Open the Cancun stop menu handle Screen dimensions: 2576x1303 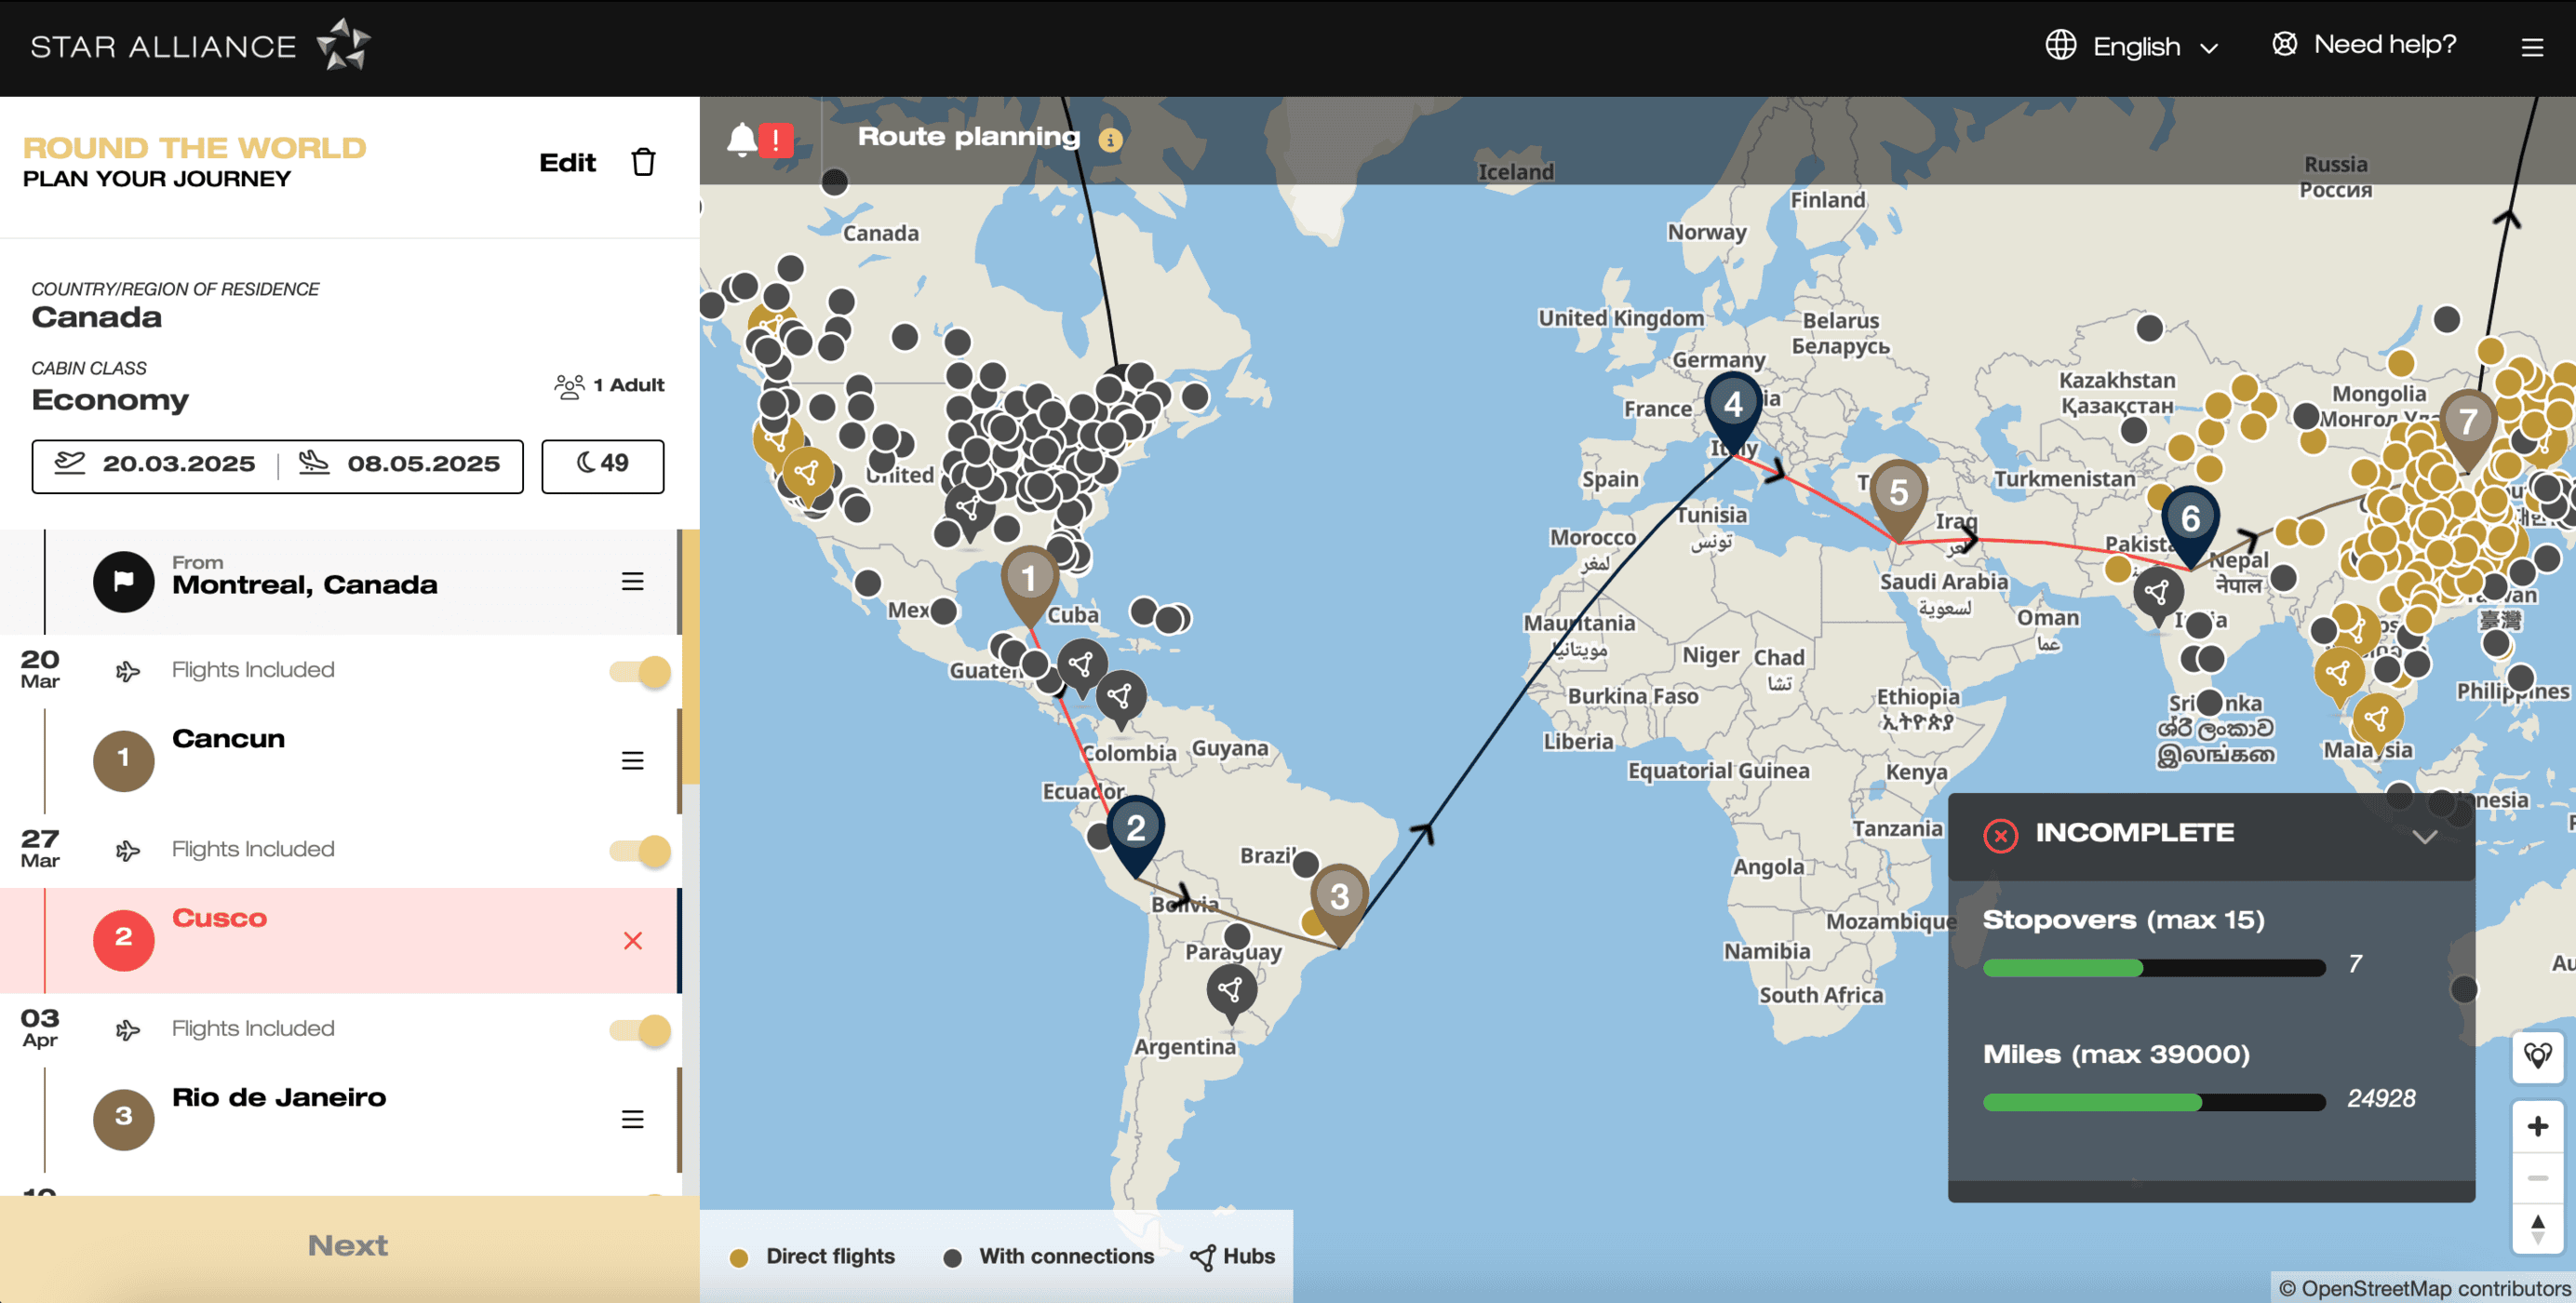632,761
